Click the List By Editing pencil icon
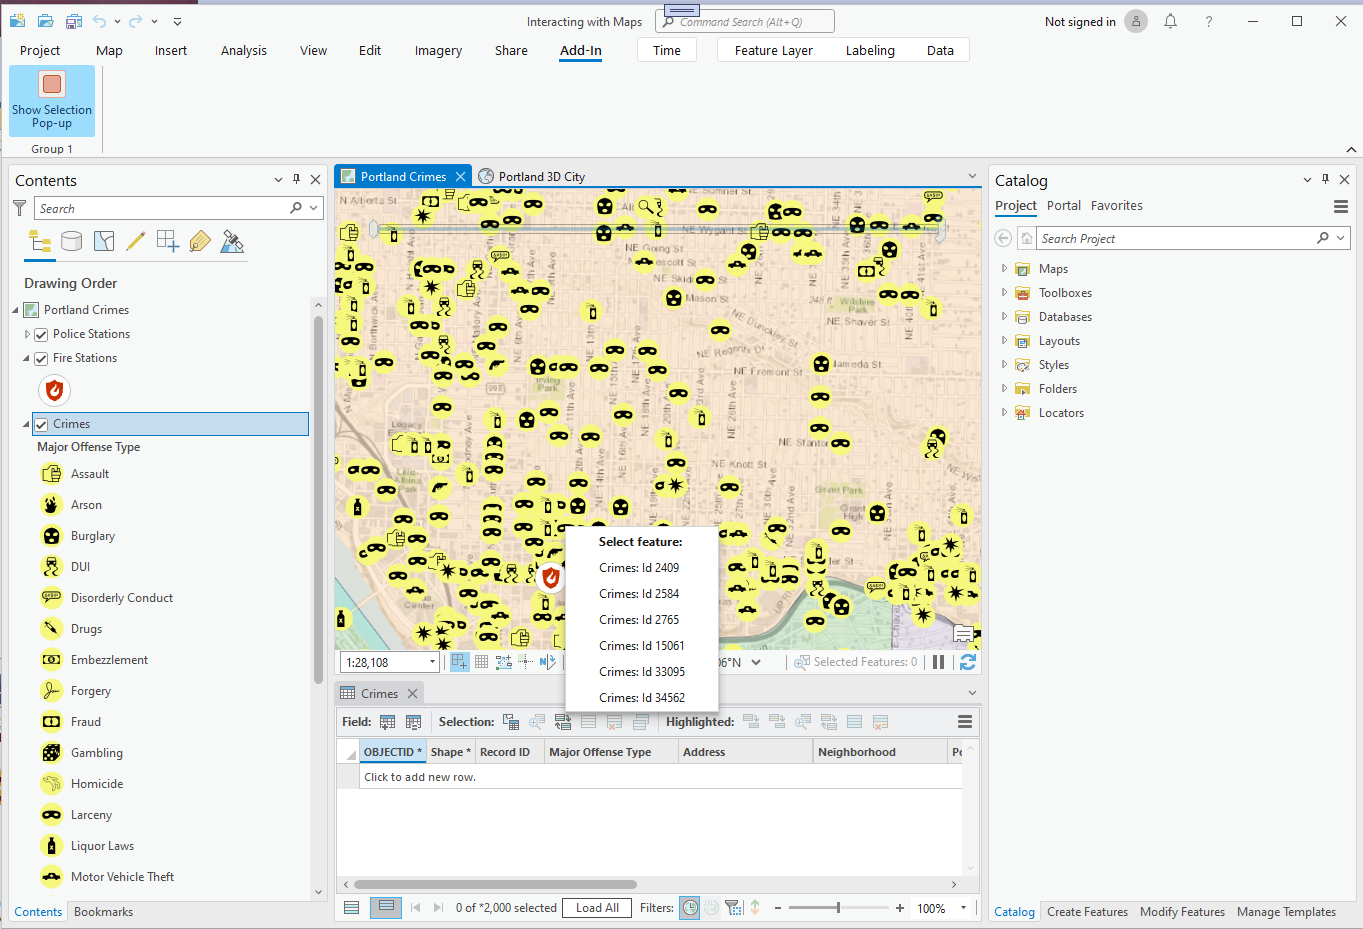Image resolution: width=1363 pixels, height=929 pixels. pos(136,241)
